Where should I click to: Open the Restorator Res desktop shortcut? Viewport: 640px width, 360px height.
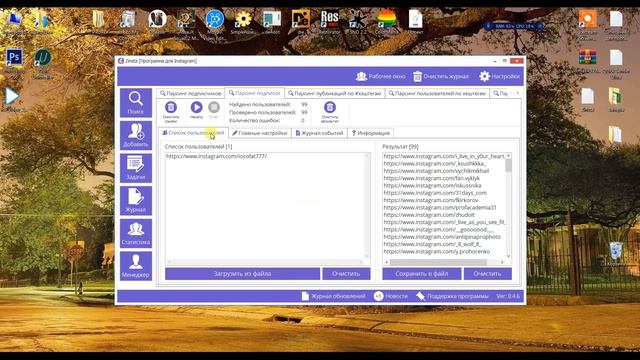[329, 19]
